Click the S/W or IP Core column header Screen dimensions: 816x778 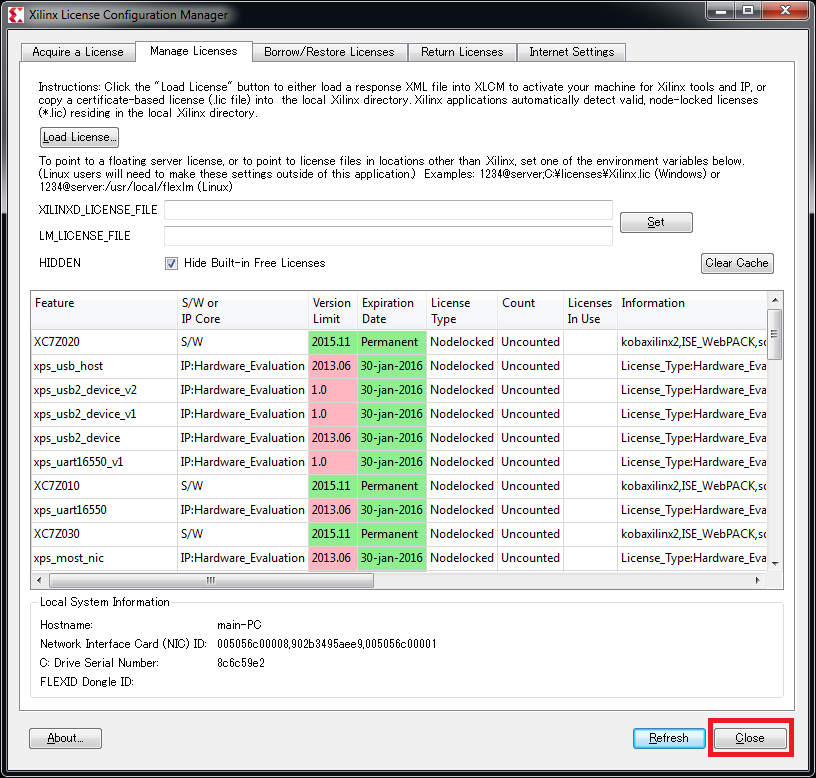coord(243,311)
